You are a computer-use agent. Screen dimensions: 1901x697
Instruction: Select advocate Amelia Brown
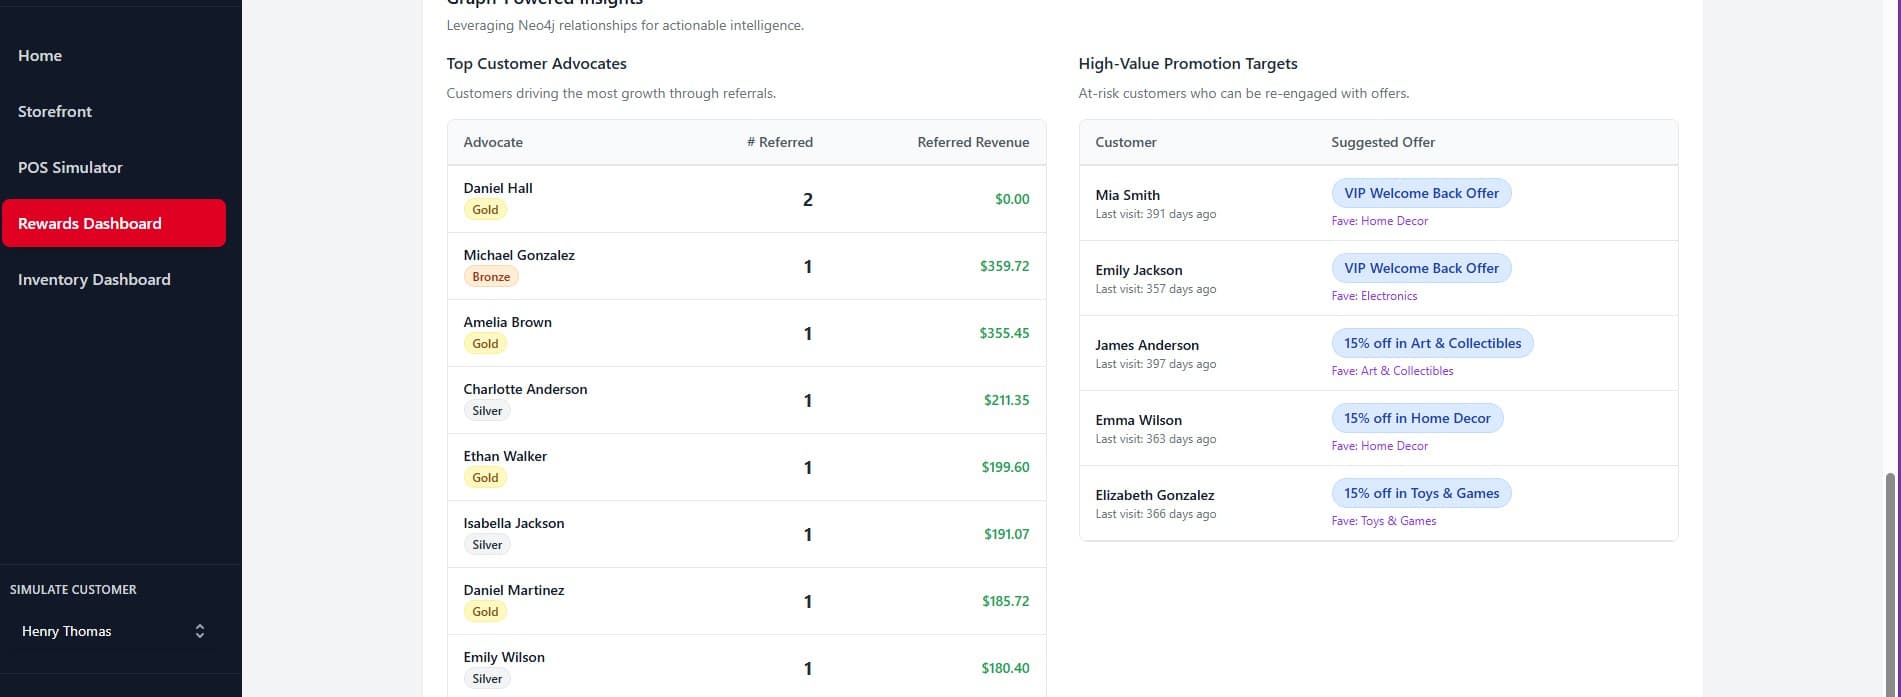[x=507, y=322]
